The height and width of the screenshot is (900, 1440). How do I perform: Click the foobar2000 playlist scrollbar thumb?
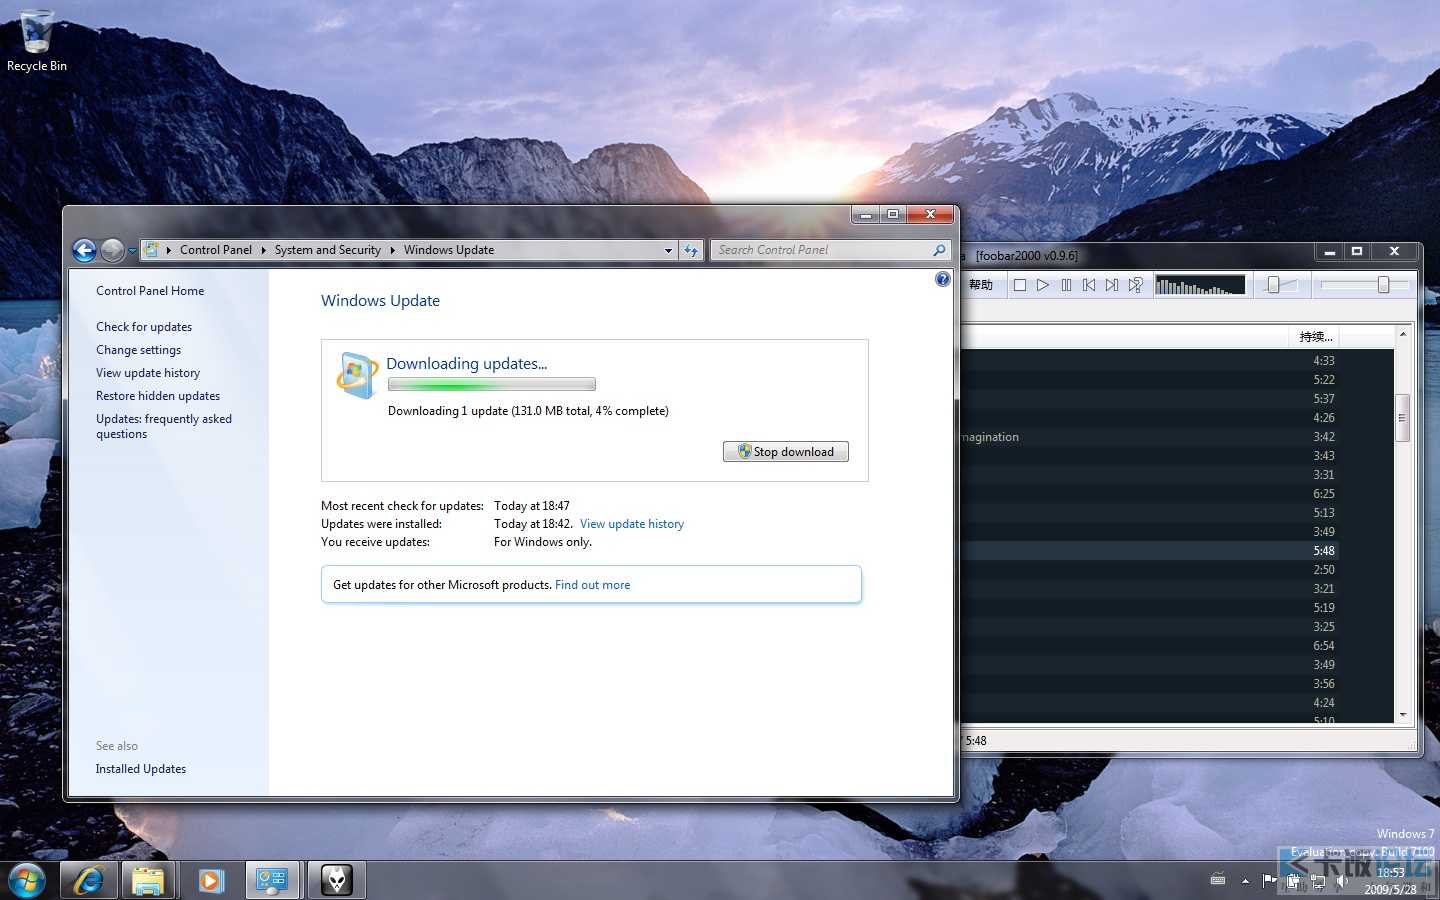(1402, 418)
